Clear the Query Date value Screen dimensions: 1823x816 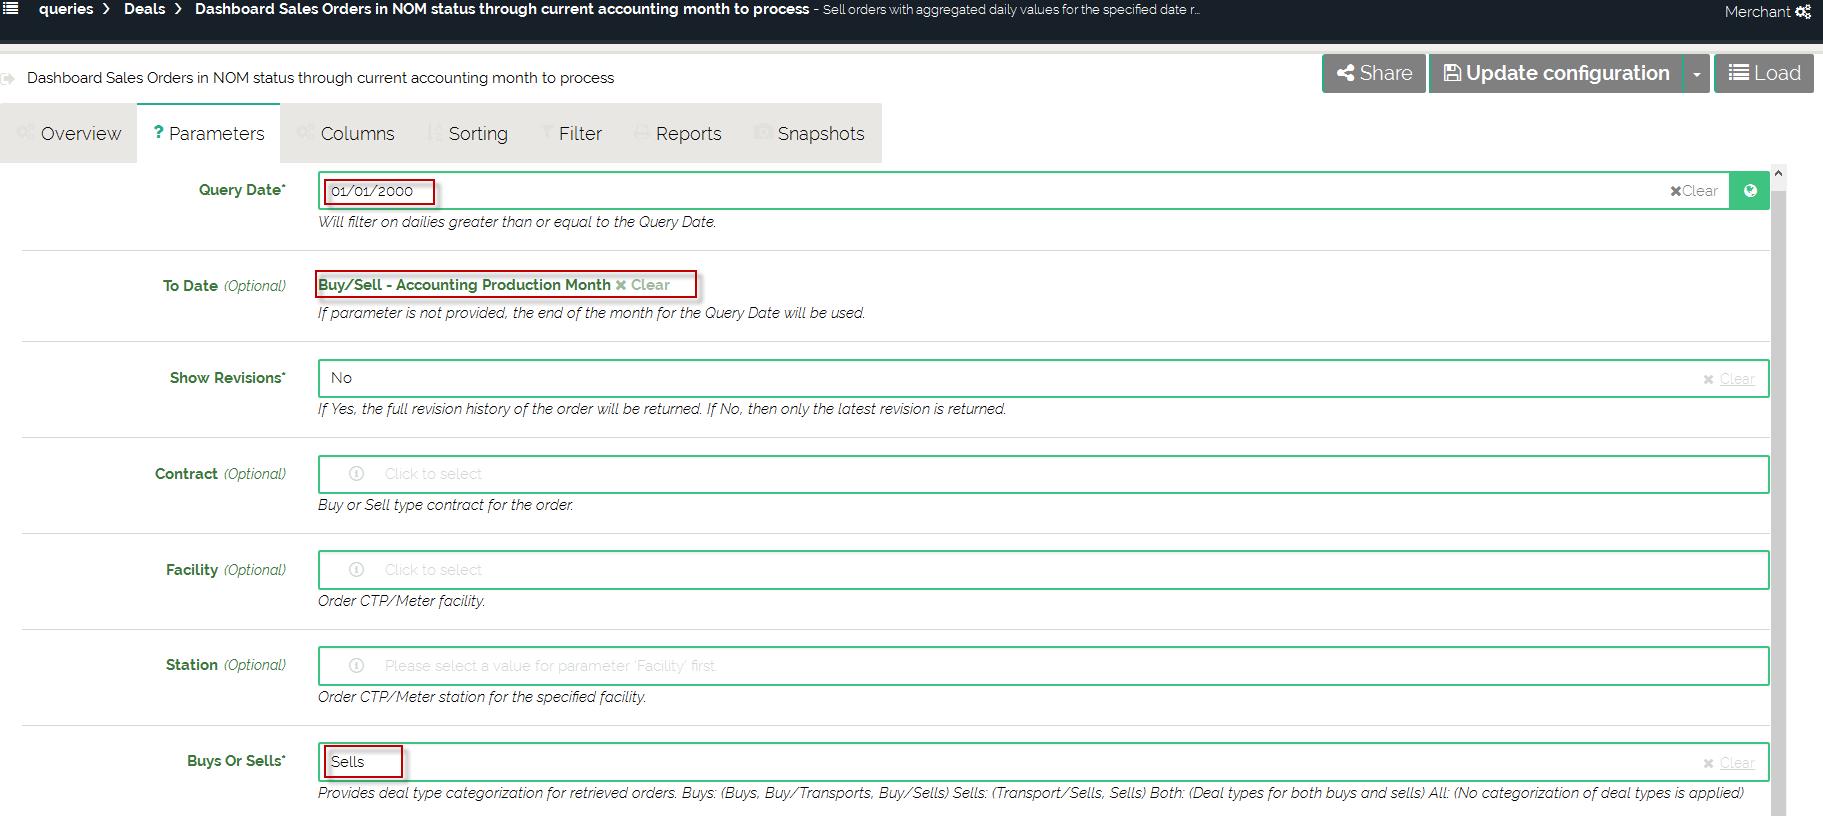(x=1693, y=191)
